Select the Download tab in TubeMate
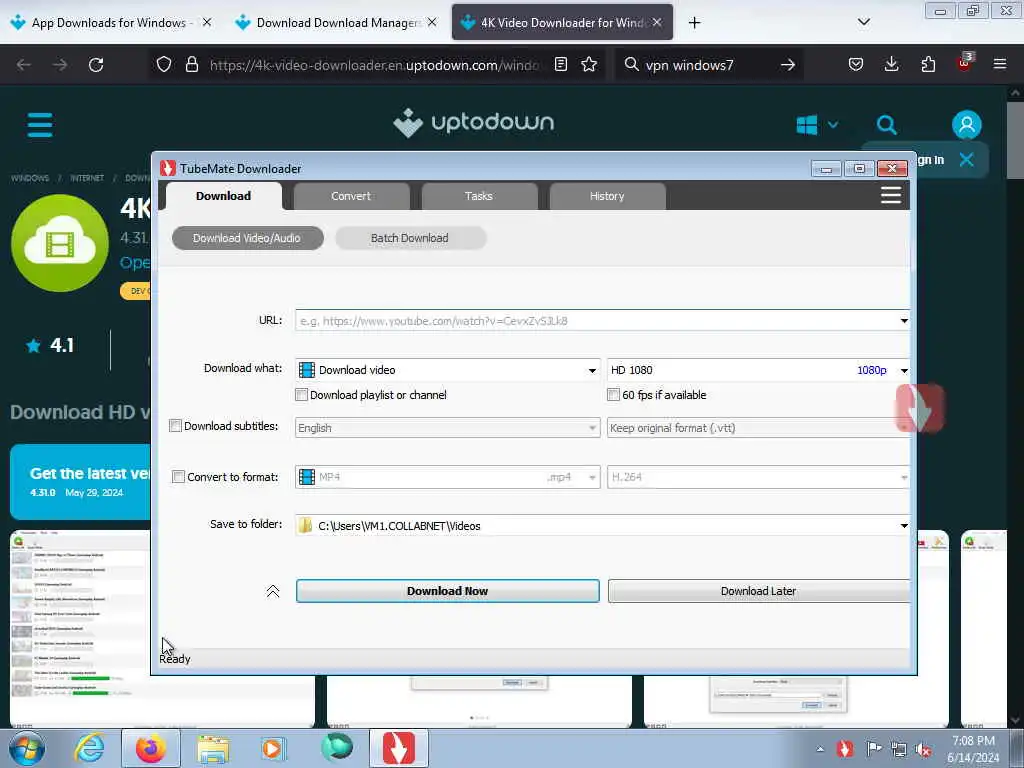Screen dimensions: 1024x768 223,196
